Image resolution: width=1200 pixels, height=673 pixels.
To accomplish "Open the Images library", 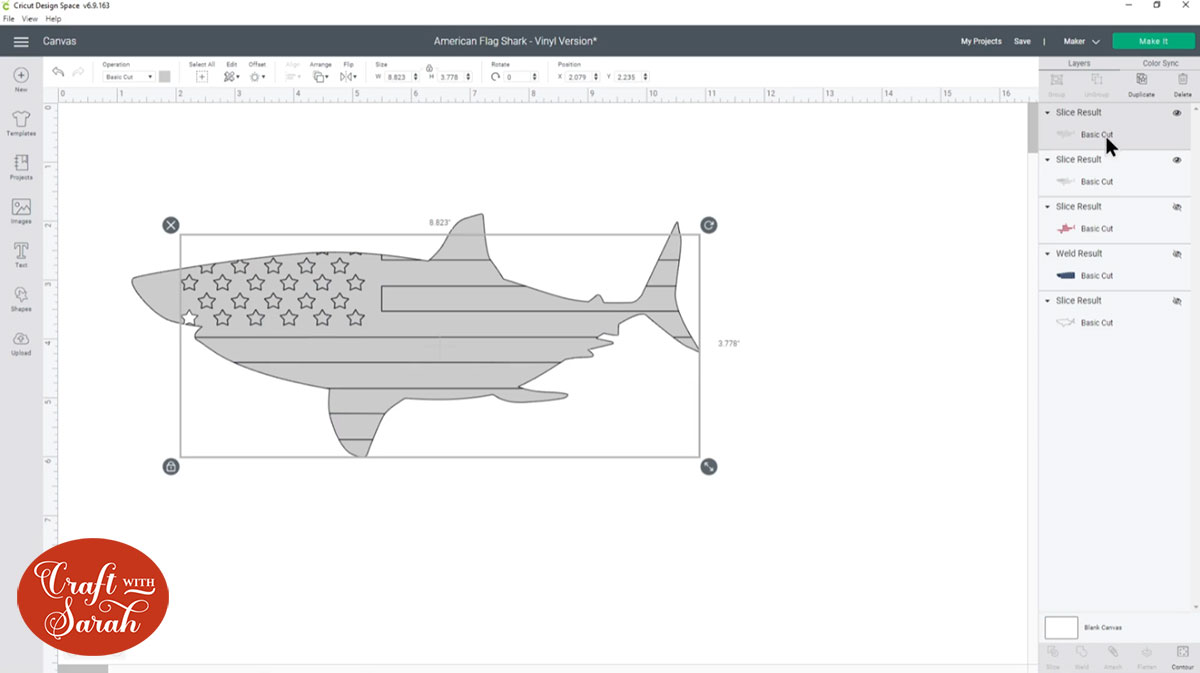I will click(21, 210).
